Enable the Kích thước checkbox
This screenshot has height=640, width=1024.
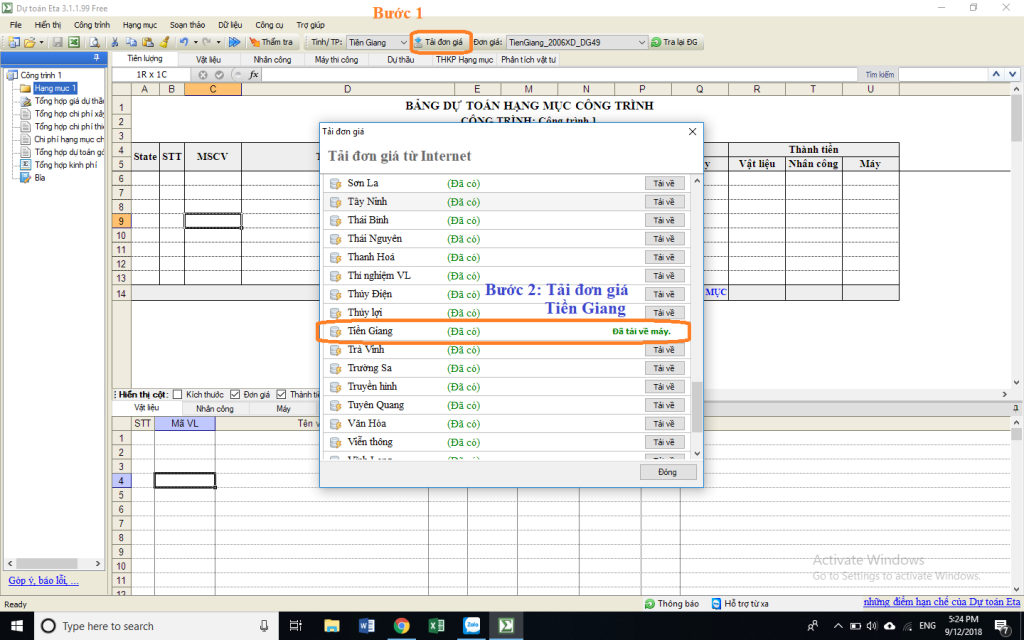[178, 394]
